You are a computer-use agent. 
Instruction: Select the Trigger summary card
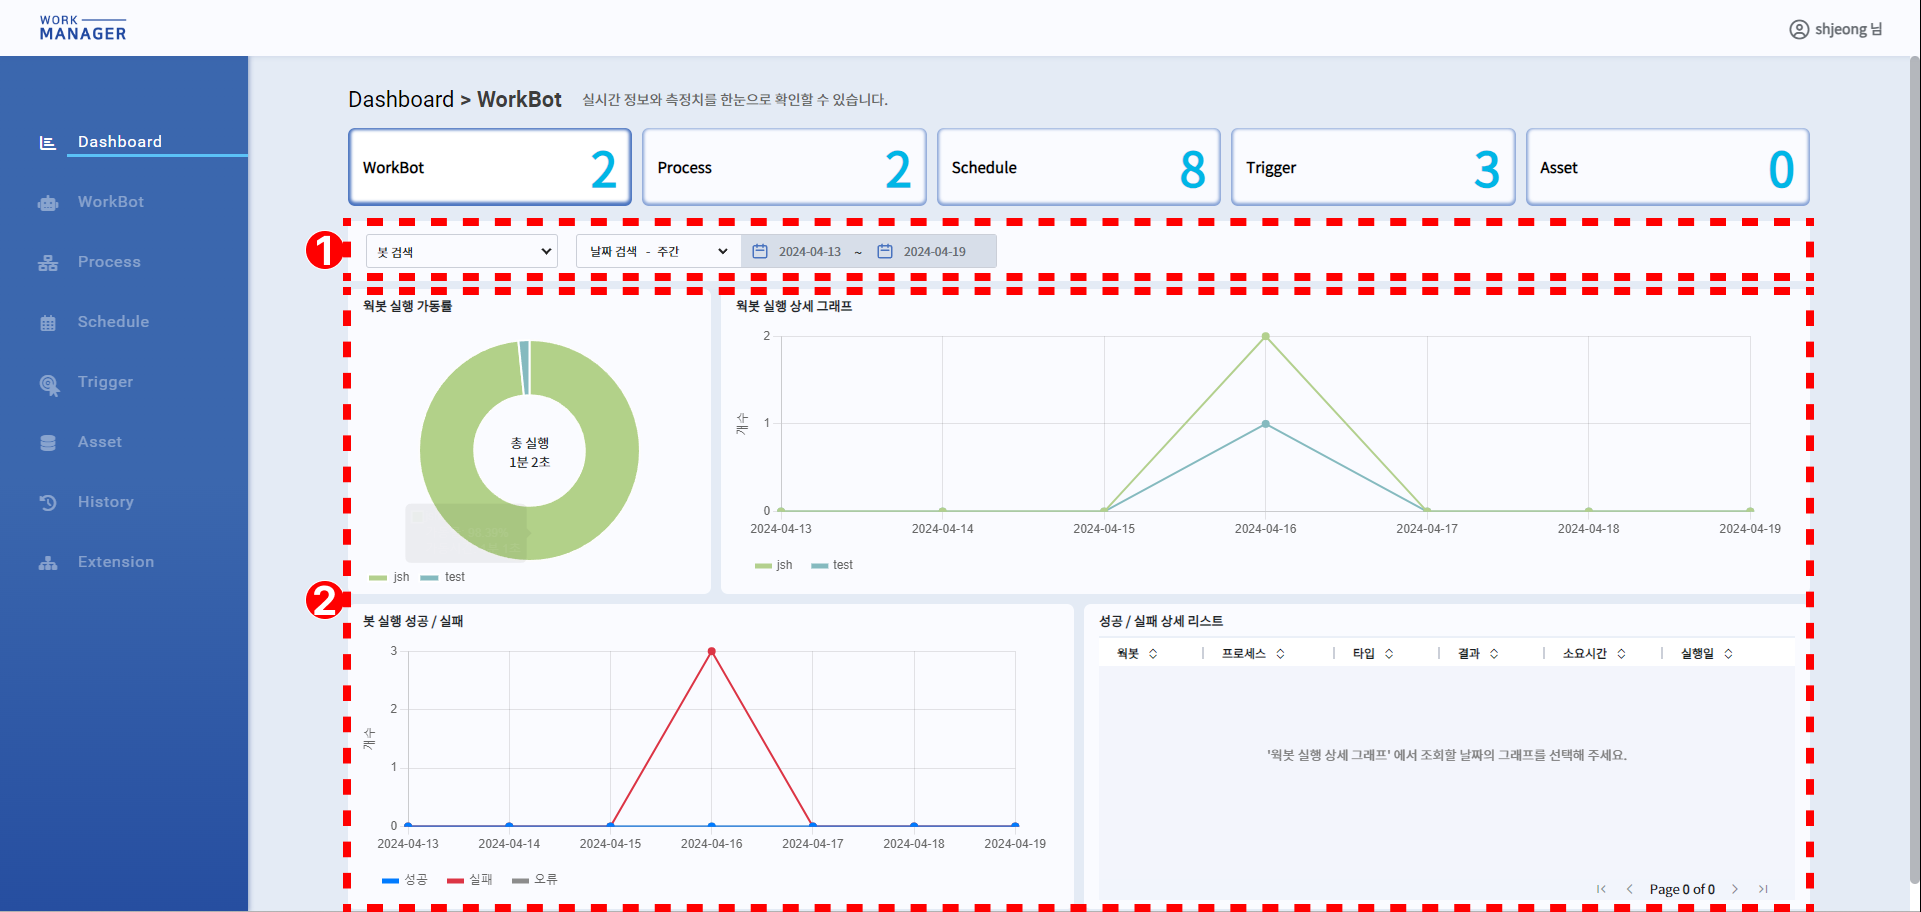1373,167
